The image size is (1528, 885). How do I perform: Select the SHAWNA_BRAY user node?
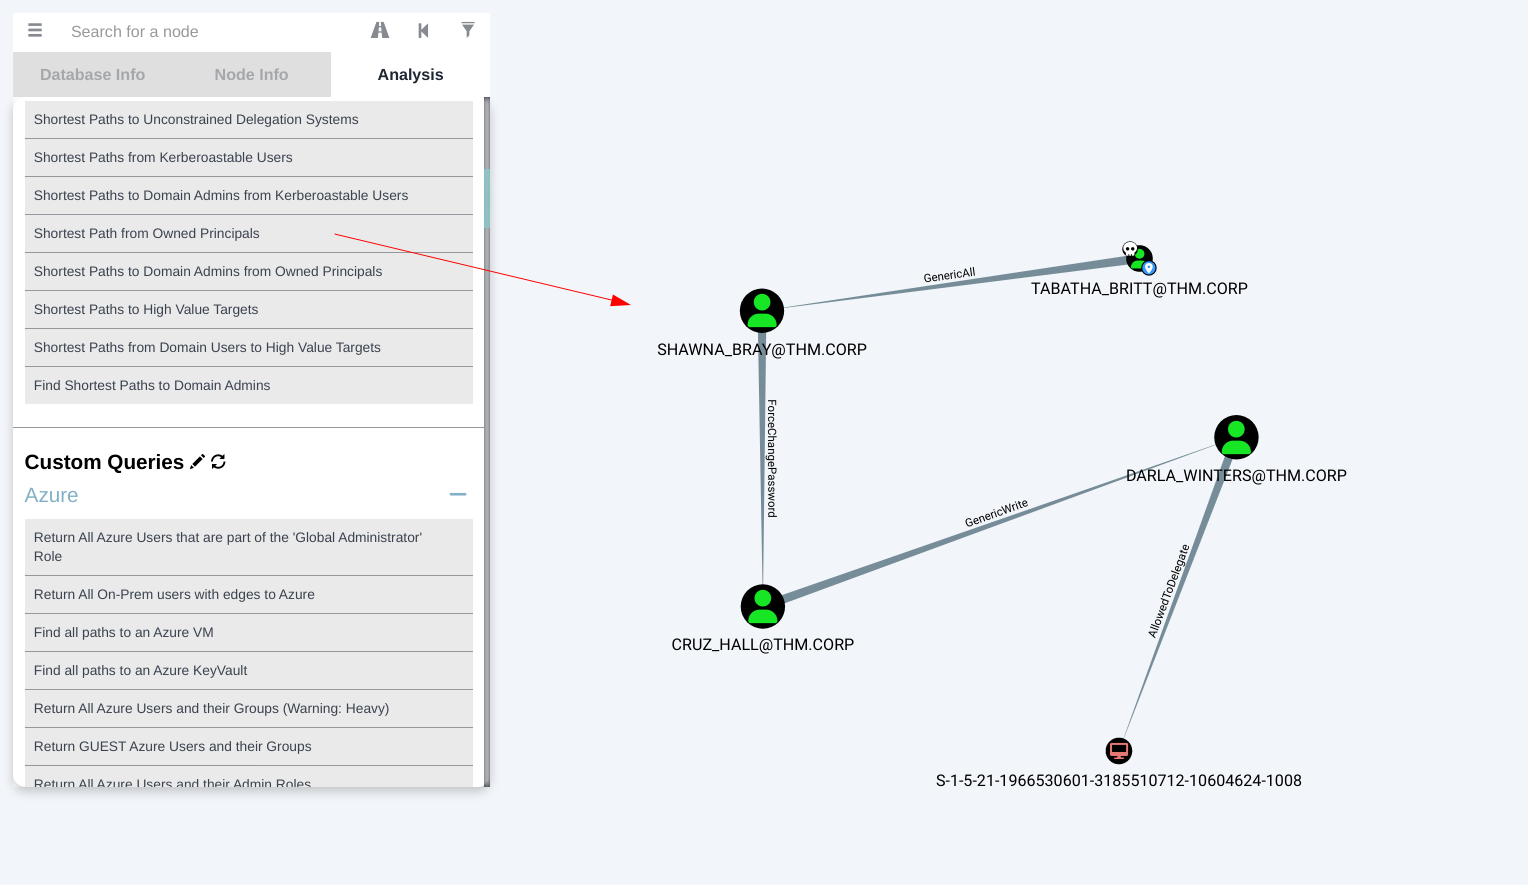tap(762, 311)
